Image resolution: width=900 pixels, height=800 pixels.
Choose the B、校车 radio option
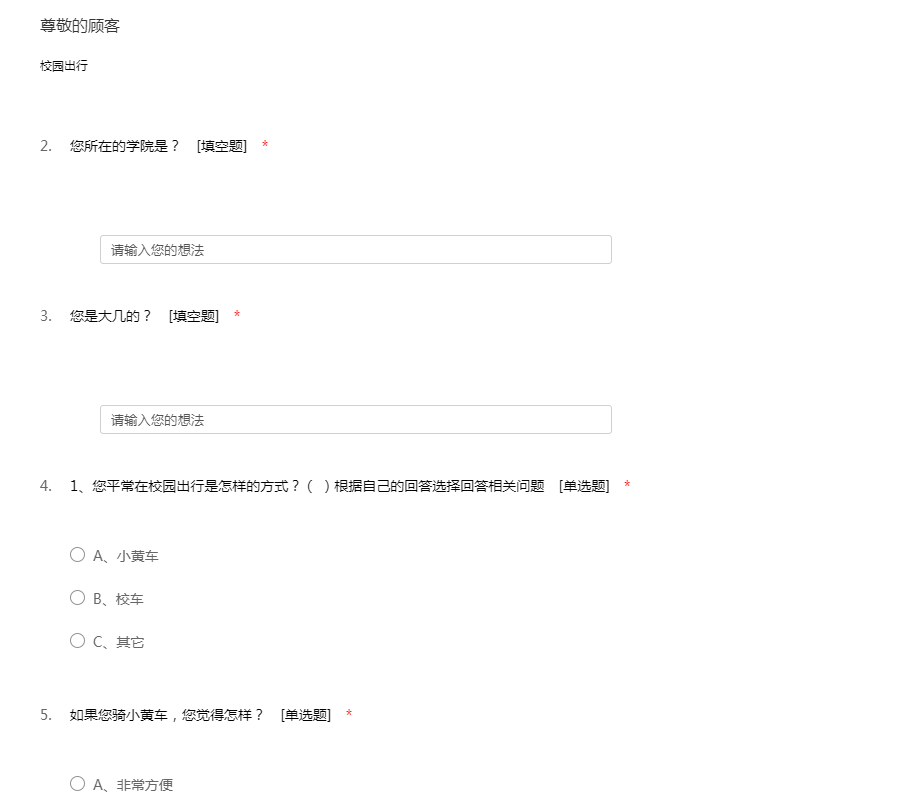pyautogui.click(x=78, y=598)
